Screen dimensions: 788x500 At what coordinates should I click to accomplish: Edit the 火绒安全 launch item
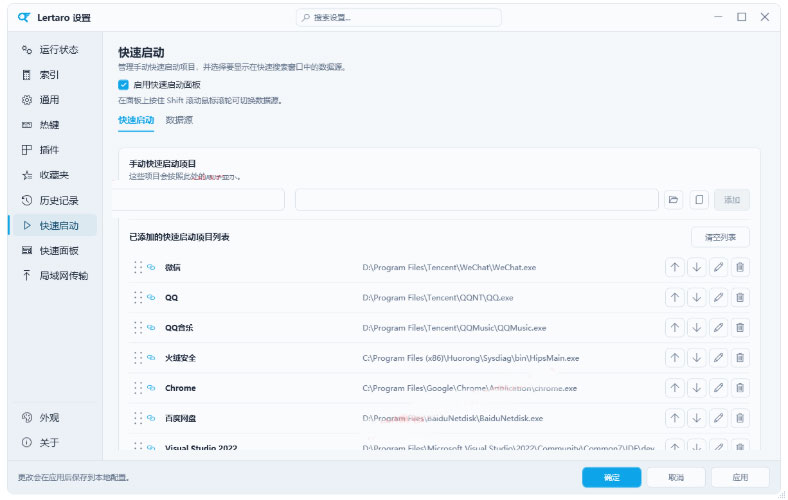tap(718, 358)
